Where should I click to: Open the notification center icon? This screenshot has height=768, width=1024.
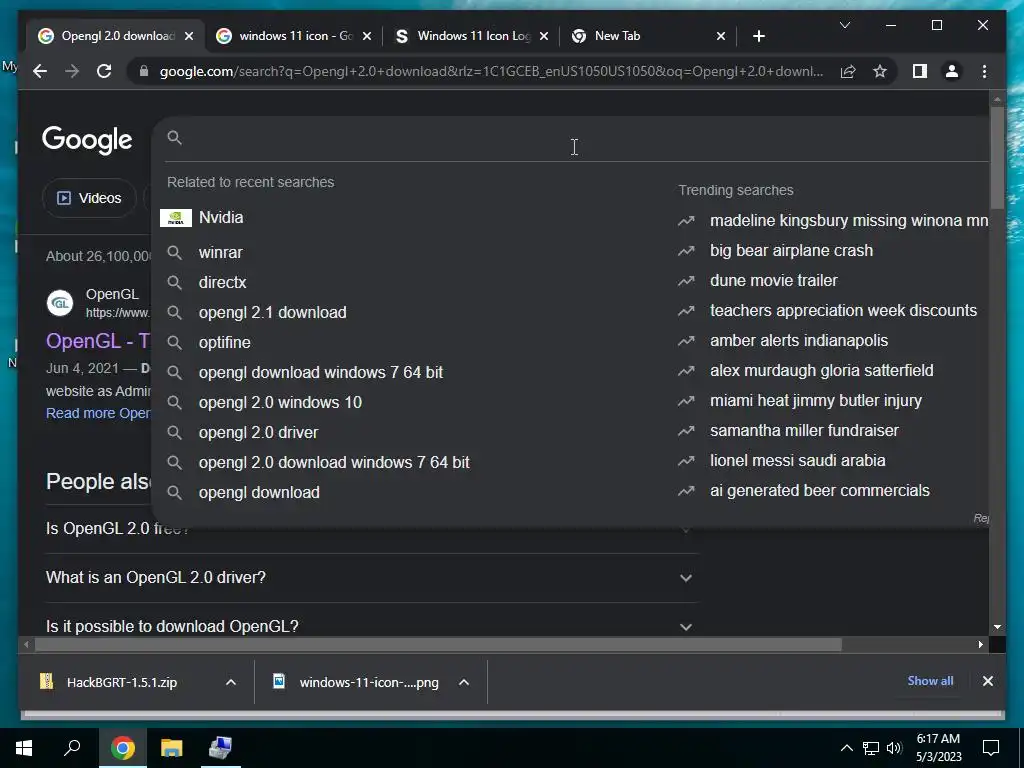pyautogui.click(x=991, y=748)
